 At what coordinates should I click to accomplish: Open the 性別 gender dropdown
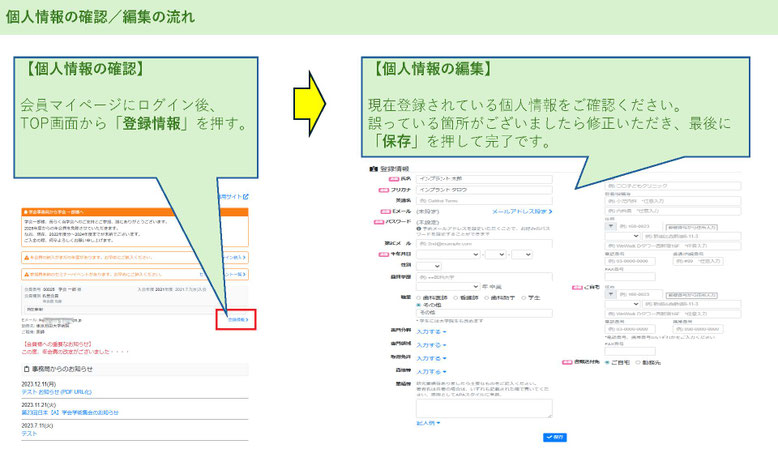point(429,266)
